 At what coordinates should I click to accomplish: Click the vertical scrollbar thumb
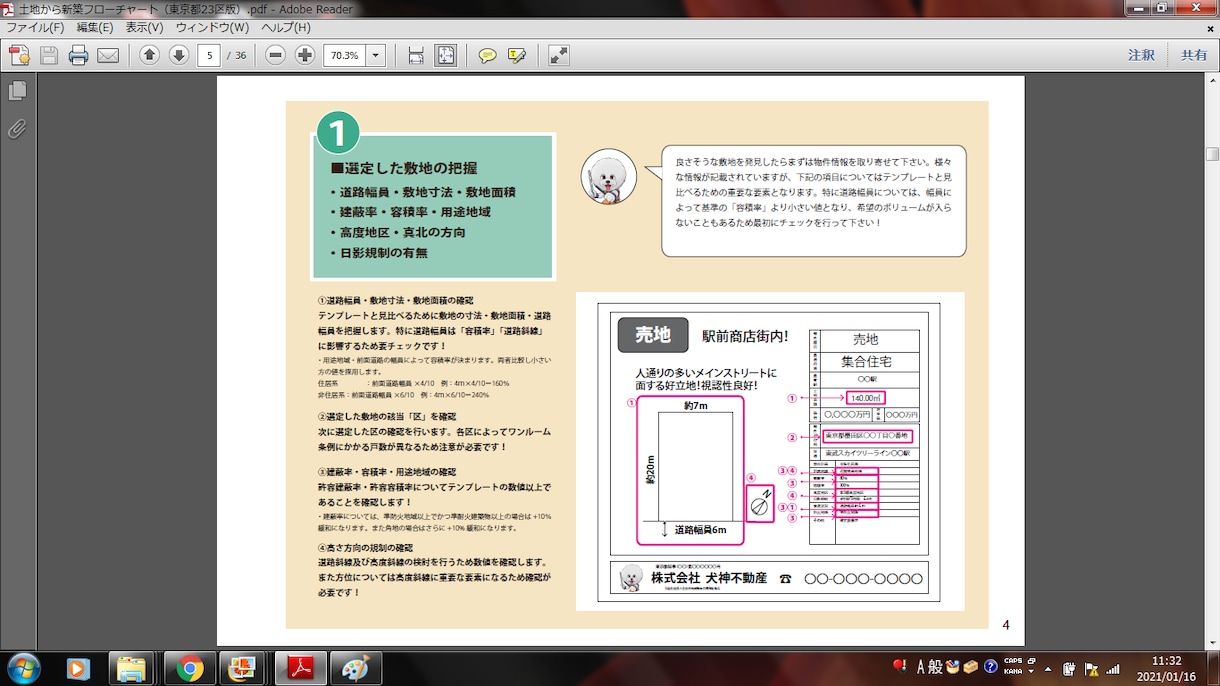click(1212, 153)
